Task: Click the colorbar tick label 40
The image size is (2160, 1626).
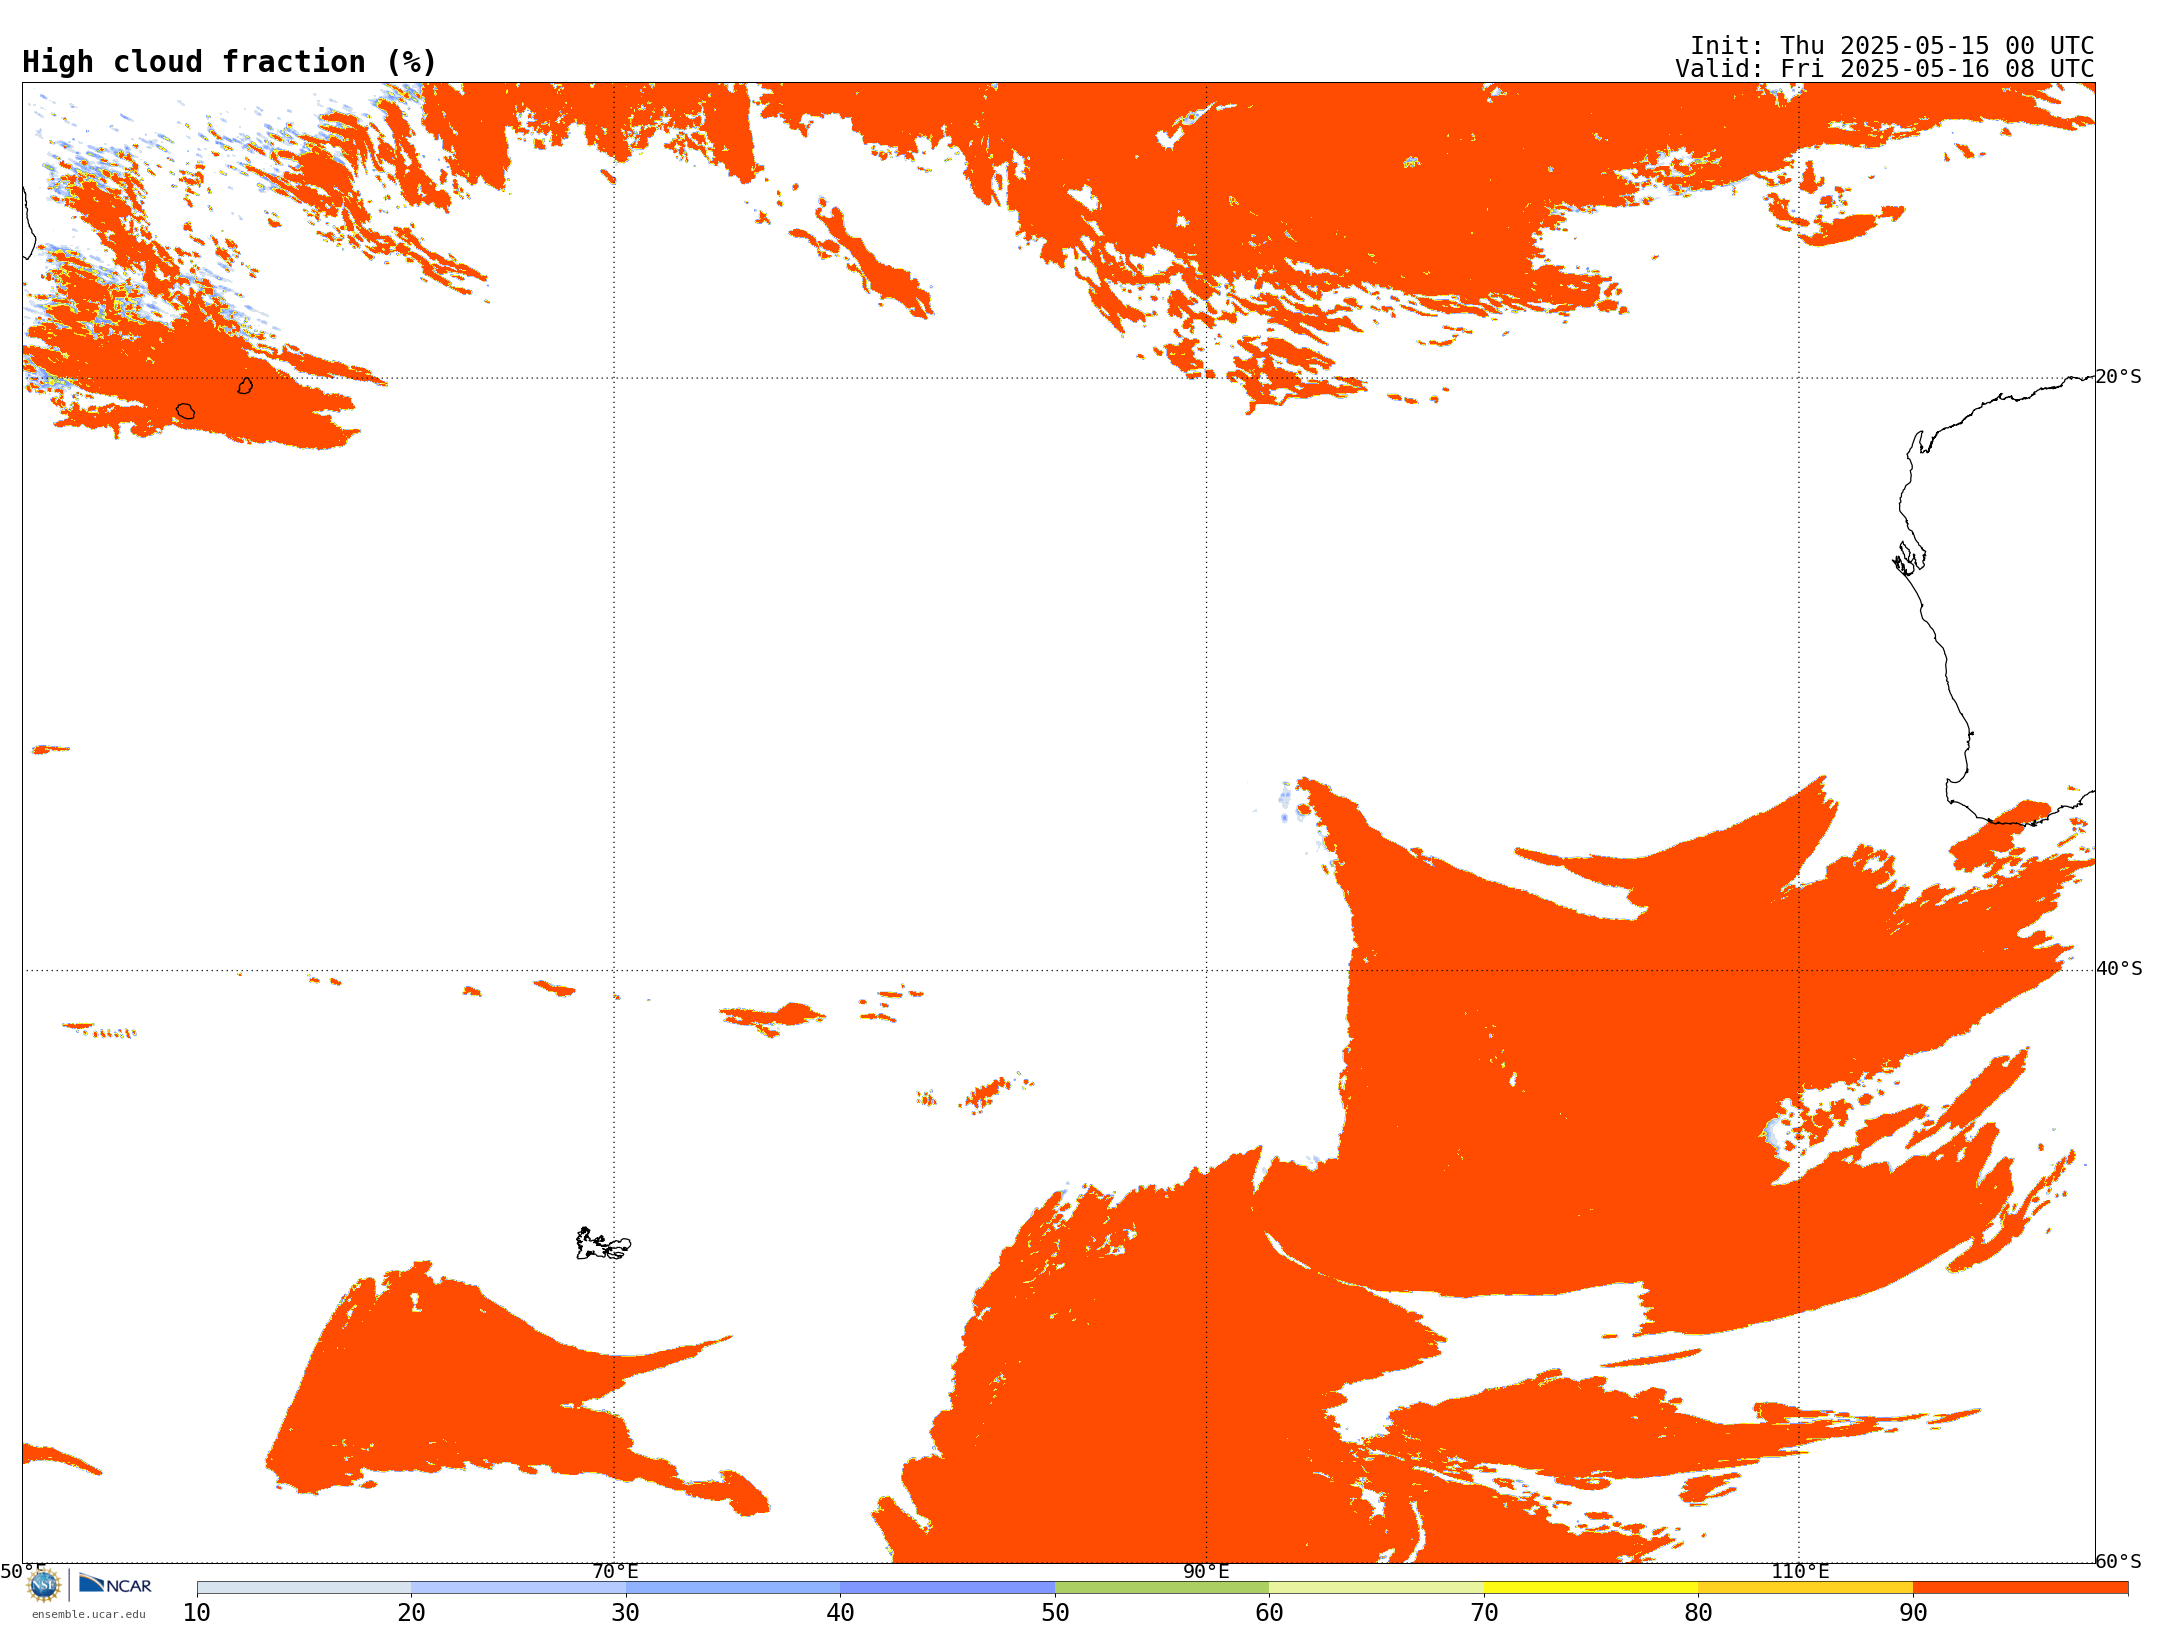Action: 840,1613
